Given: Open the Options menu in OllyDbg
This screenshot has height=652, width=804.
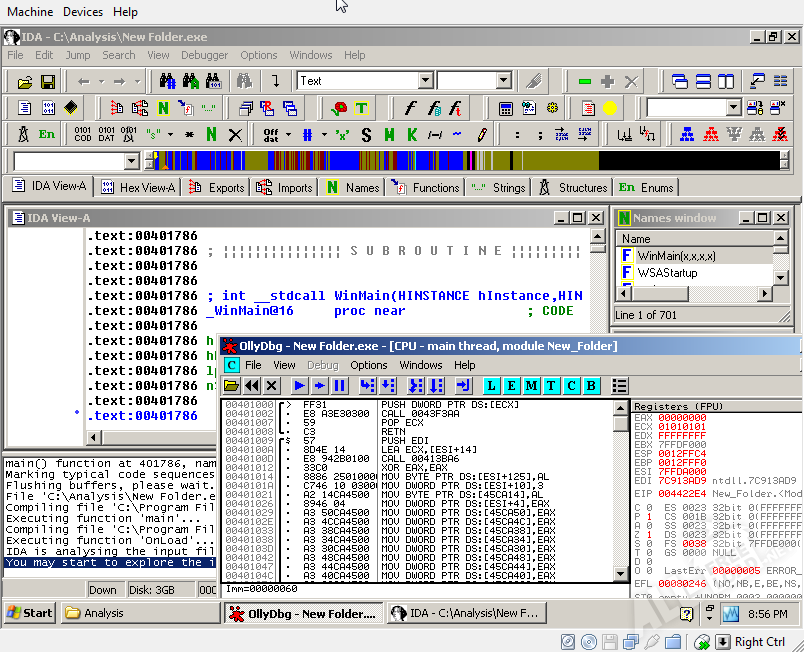Looking at the screenshot, I should point(368,365).
